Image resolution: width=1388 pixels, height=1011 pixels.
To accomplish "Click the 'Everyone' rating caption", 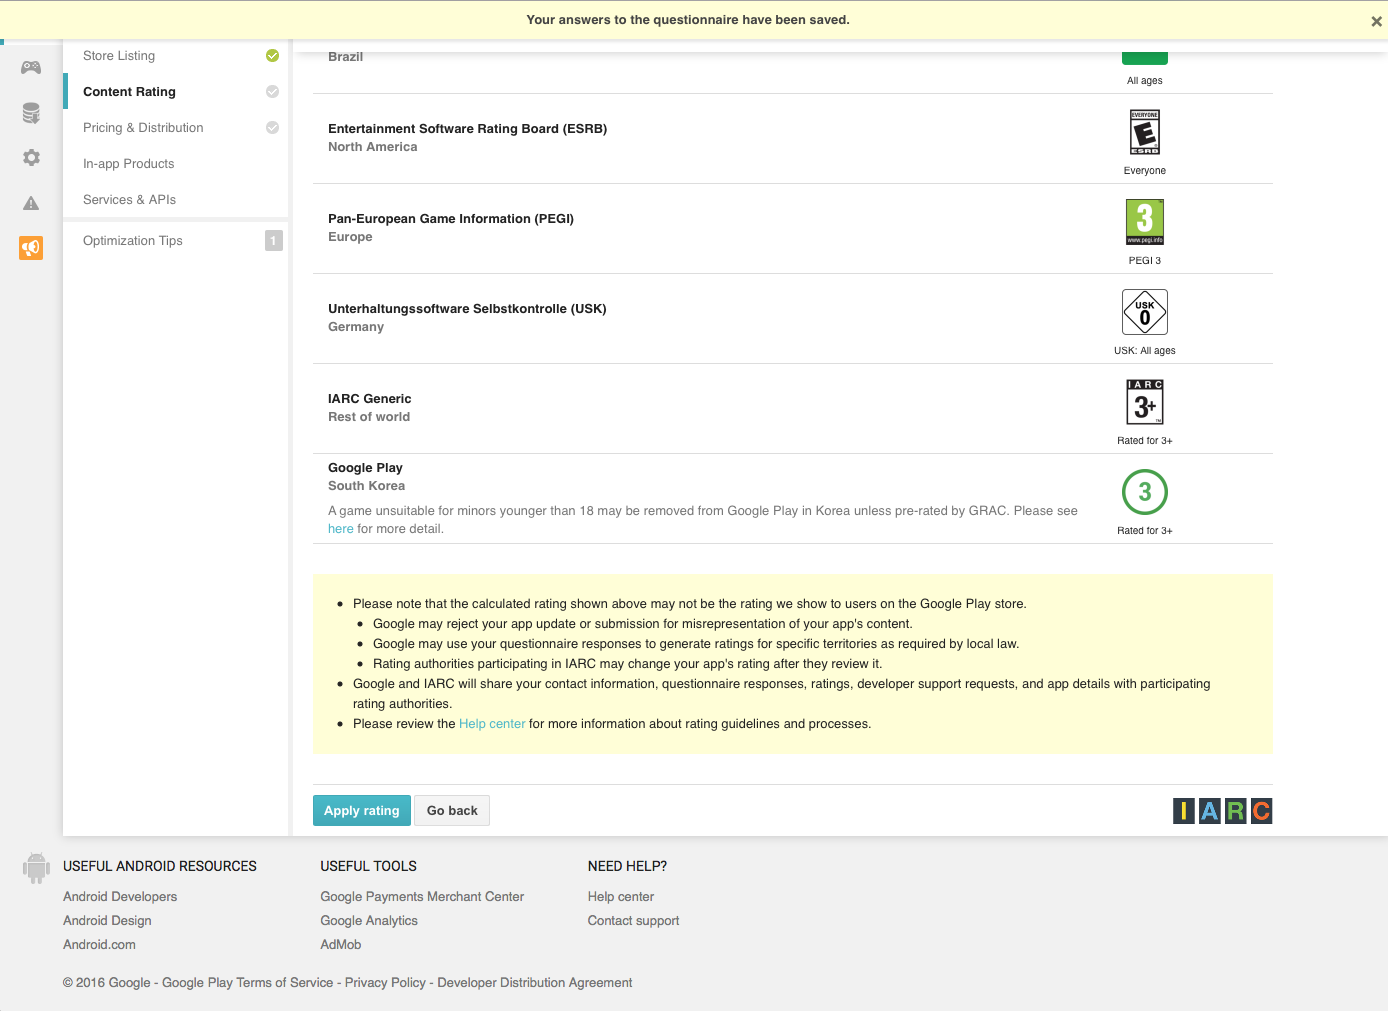I will [1145, 171].
